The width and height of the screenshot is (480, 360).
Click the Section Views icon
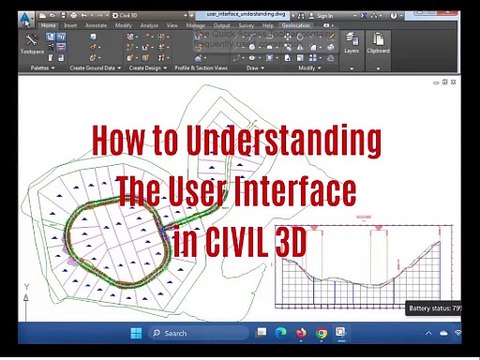[x=199, y=58]
